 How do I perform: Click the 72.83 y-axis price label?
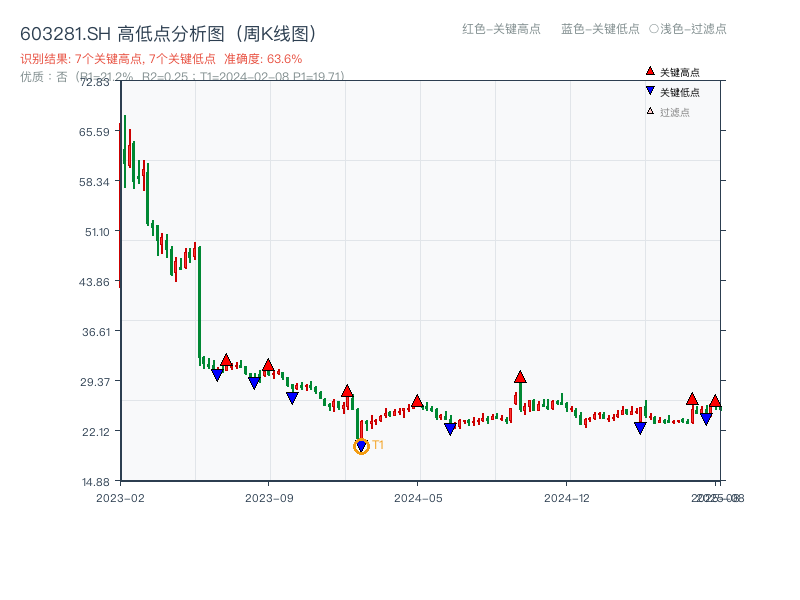coord(95,82)
